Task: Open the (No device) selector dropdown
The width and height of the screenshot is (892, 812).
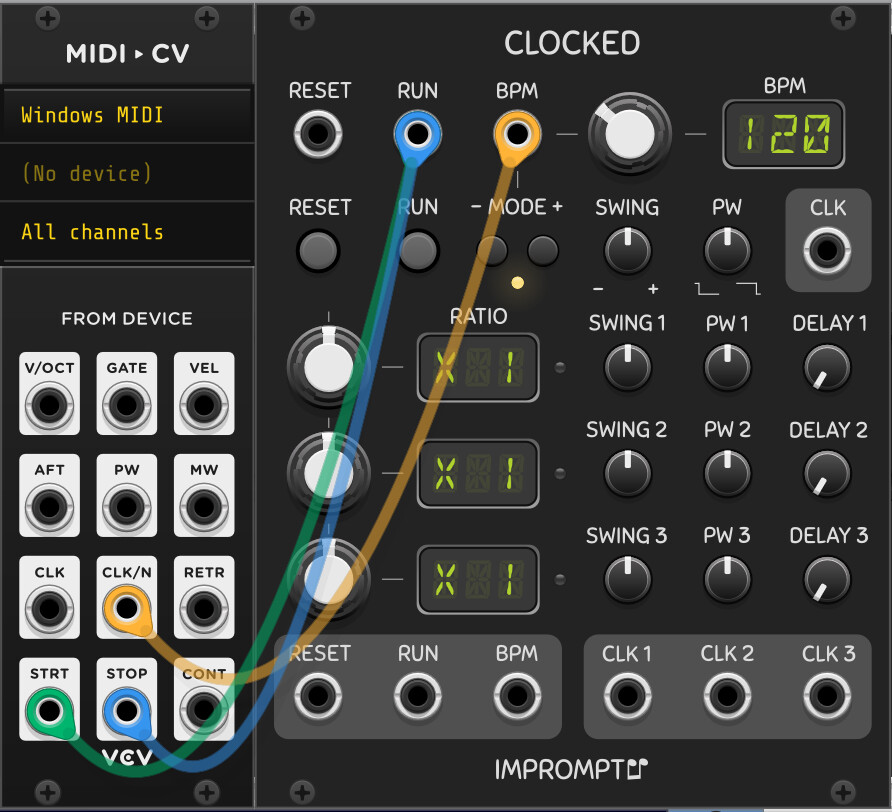Action: [x=126, y=173]
